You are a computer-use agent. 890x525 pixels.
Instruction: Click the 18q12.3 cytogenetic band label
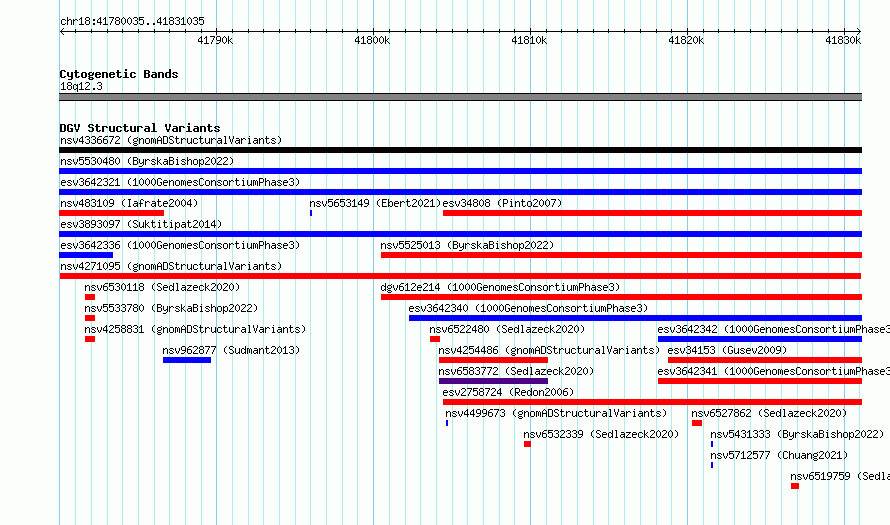coord(81,86)
